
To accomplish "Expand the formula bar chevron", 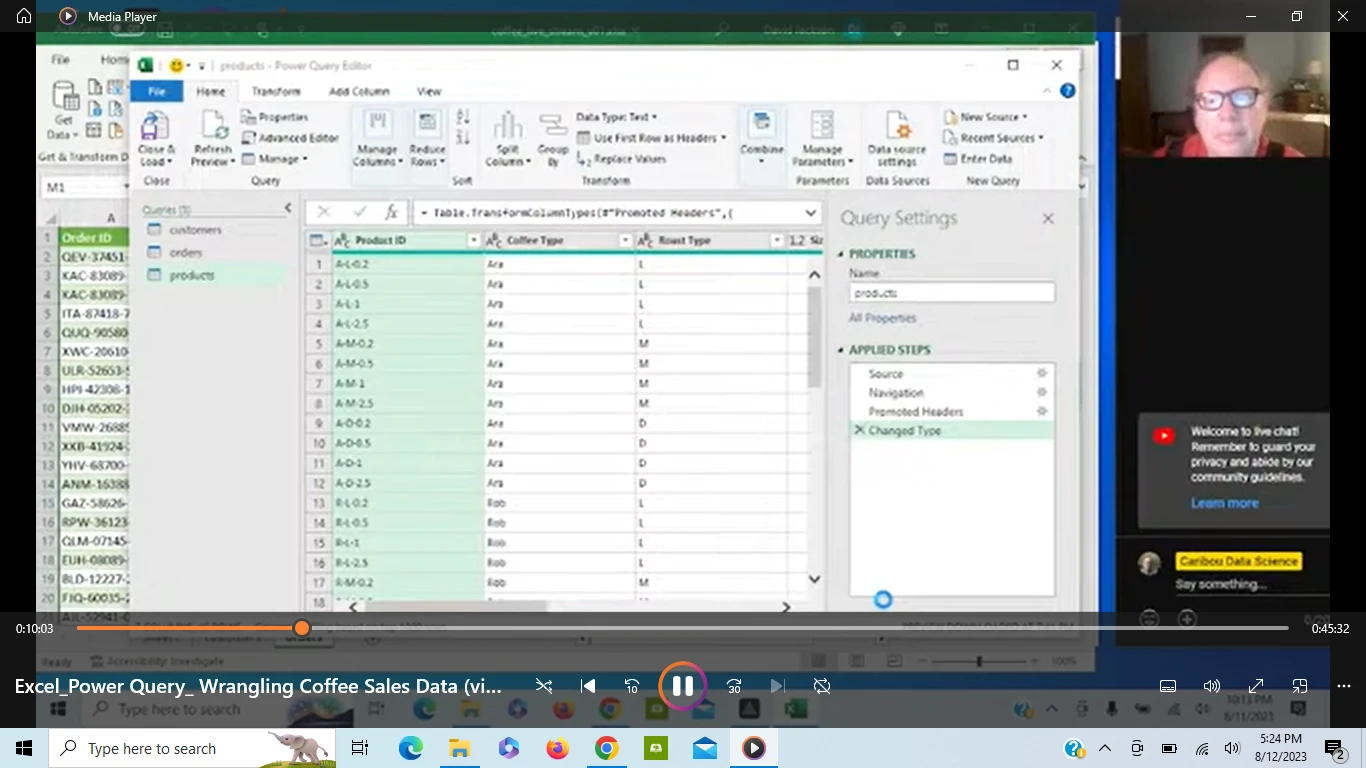I will (811, 213).
